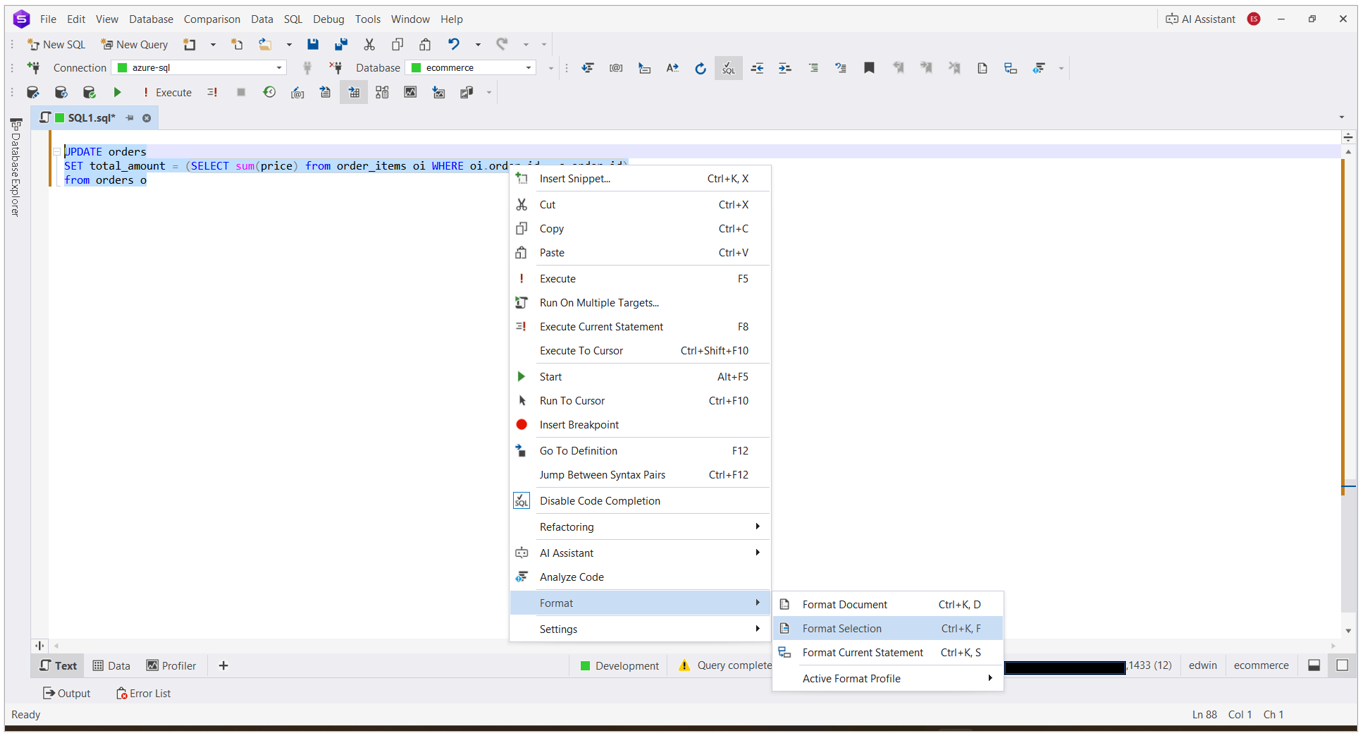The image size is (1362, 735).
Task: Switch to the Data view tab
Action: click(111, 666)
